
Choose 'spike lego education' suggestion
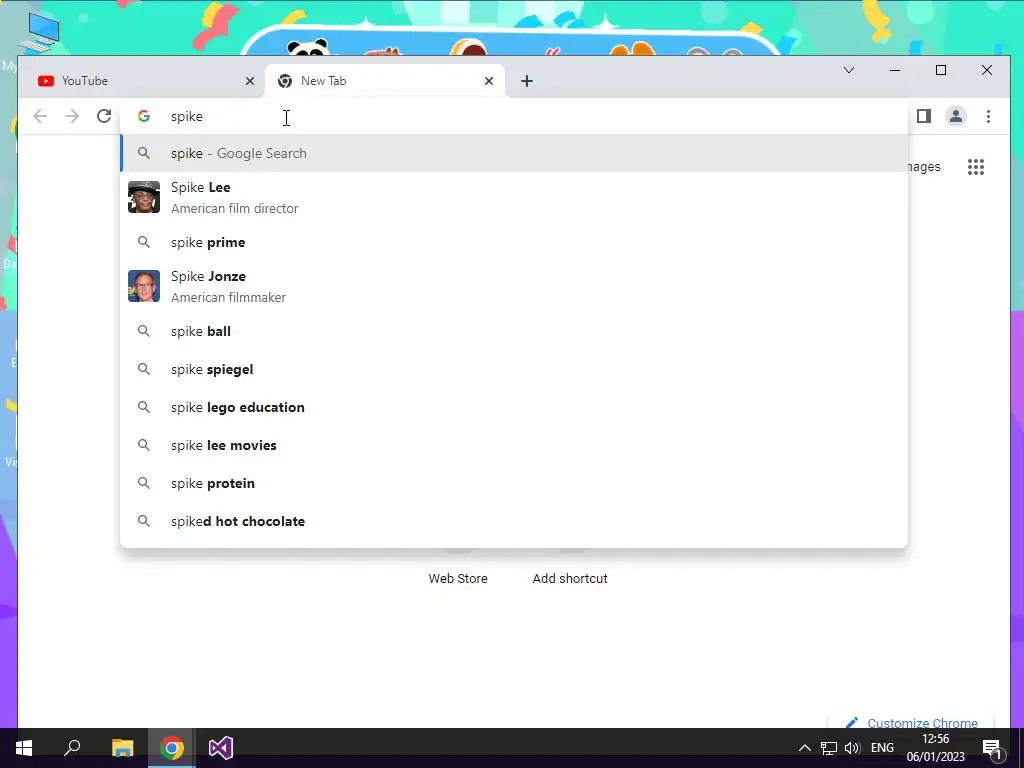pyautogui.click(x=514, y=407)
